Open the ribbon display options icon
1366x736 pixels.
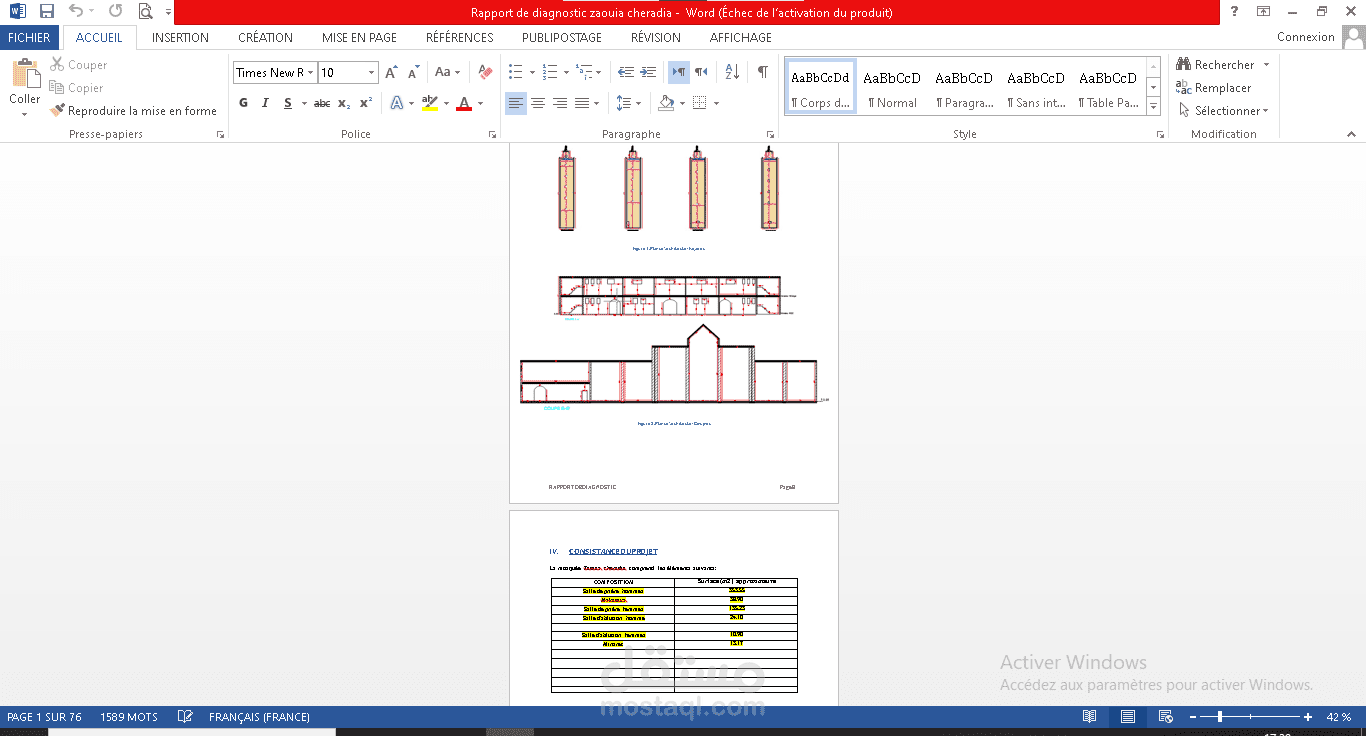tap(1264, 12)
